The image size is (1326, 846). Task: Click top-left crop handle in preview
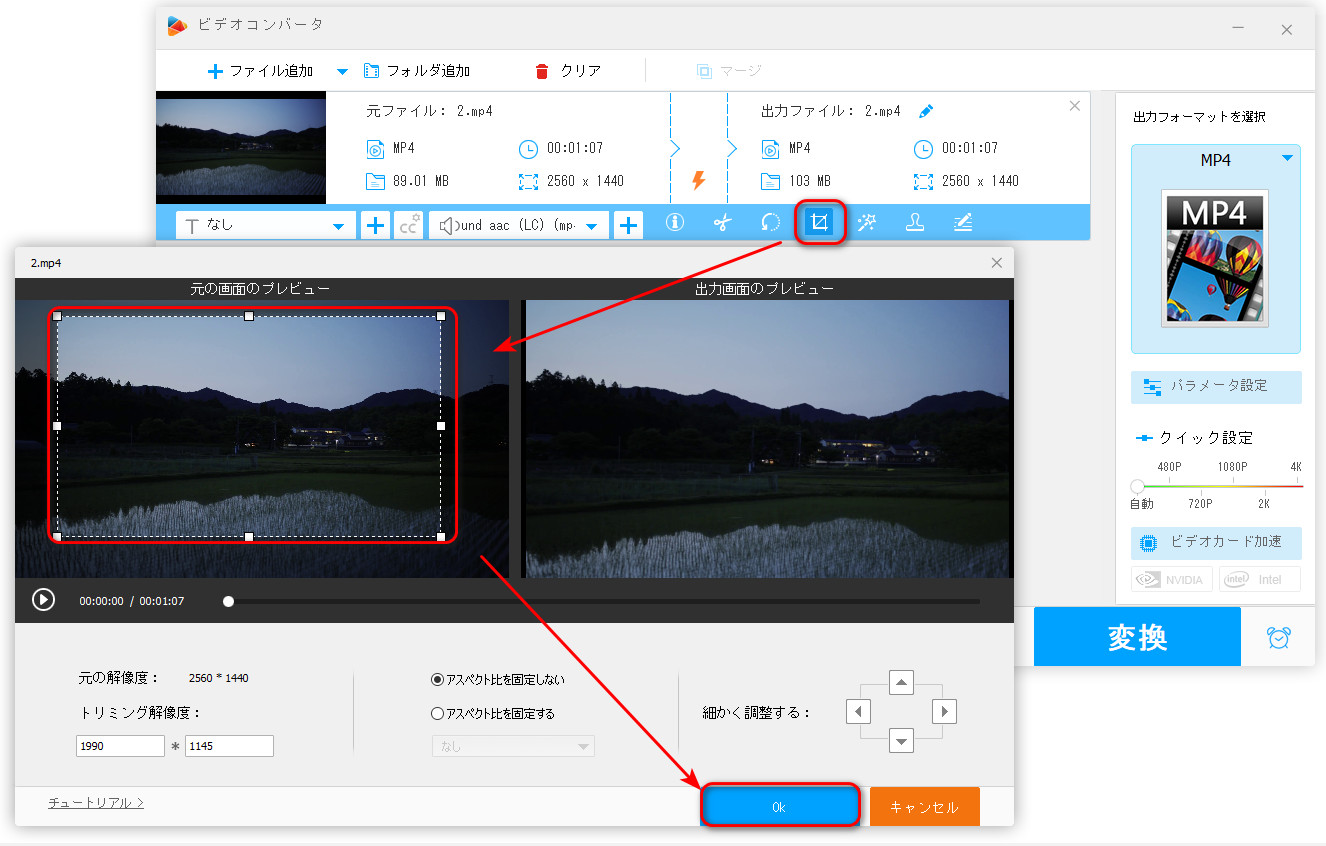pos(57,316)
